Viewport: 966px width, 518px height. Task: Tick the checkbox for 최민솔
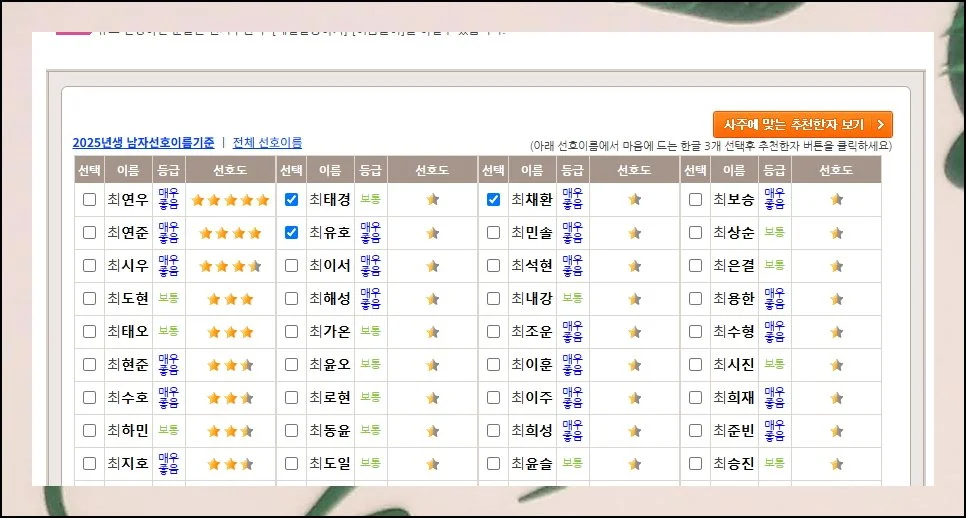pyautogui.click(x=493, y=233)
